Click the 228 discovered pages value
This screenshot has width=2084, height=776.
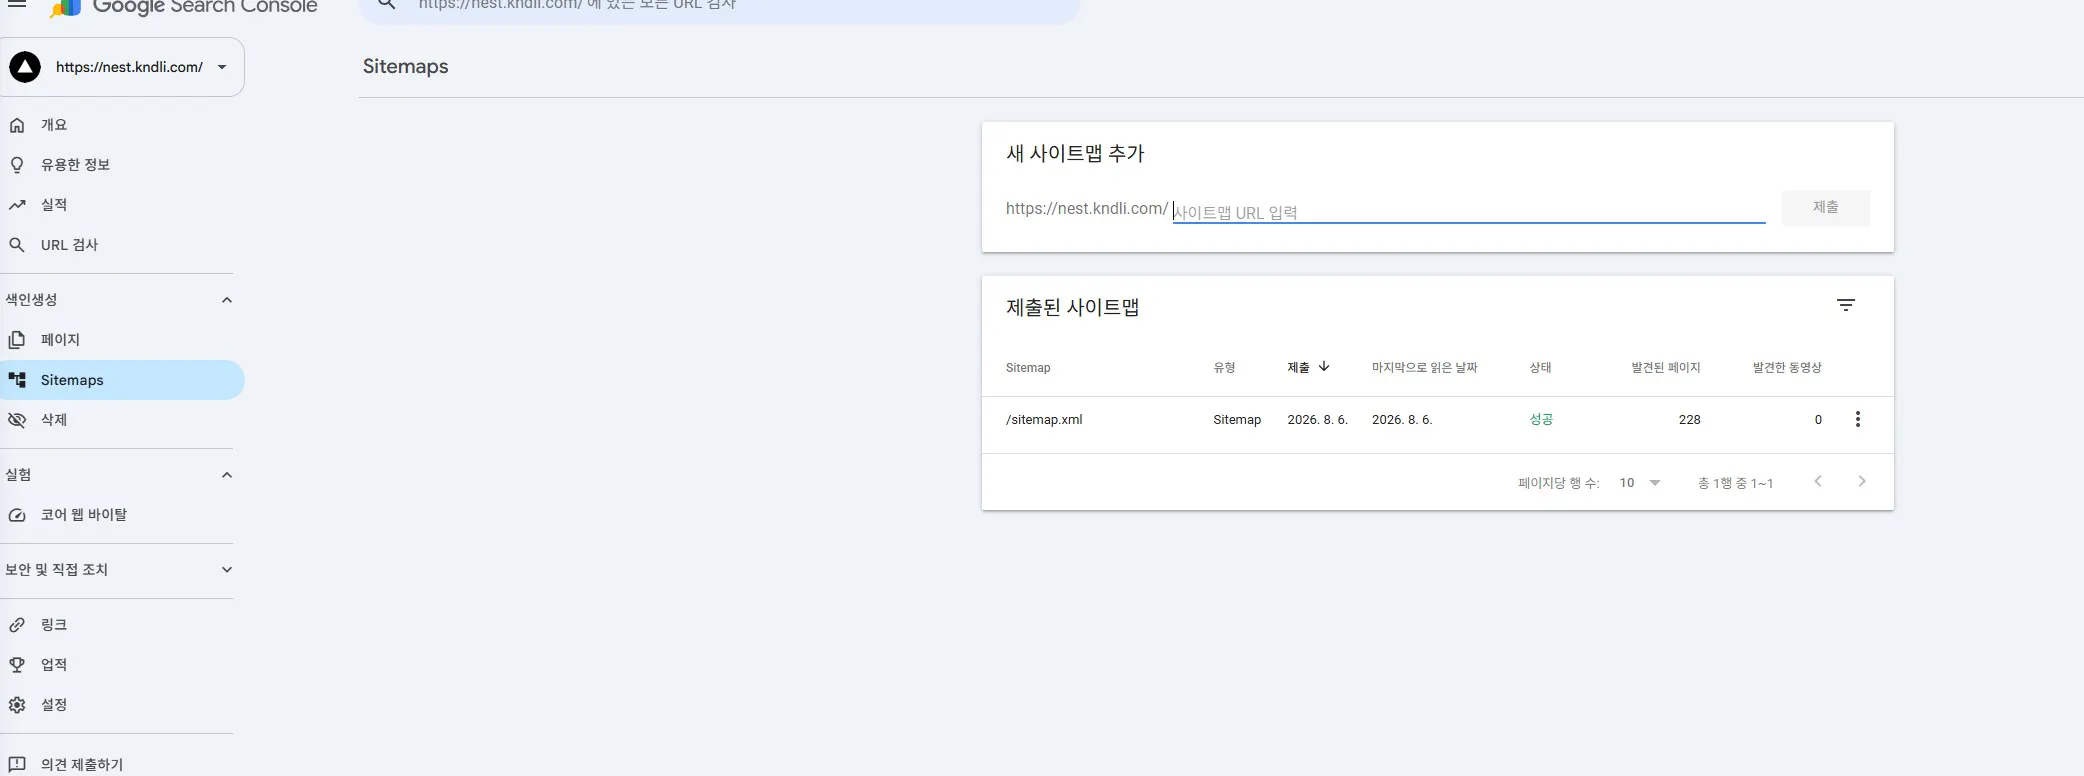[1690, 420]
